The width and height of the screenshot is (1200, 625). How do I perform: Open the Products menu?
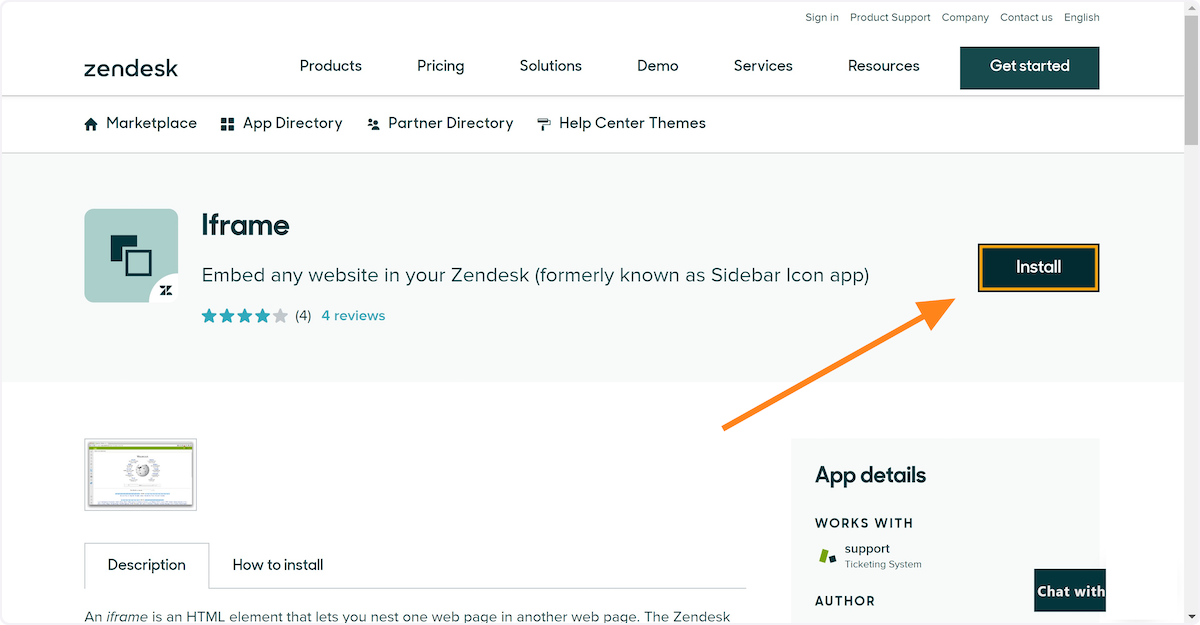pos(331,66)
